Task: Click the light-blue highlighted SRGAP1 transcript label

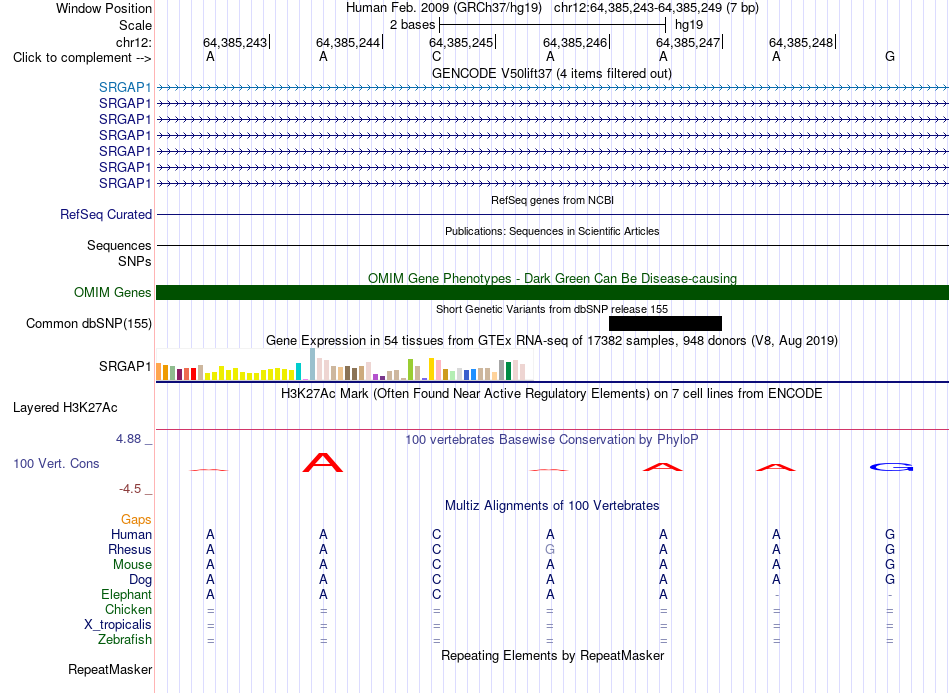Action: click(125, 87)
